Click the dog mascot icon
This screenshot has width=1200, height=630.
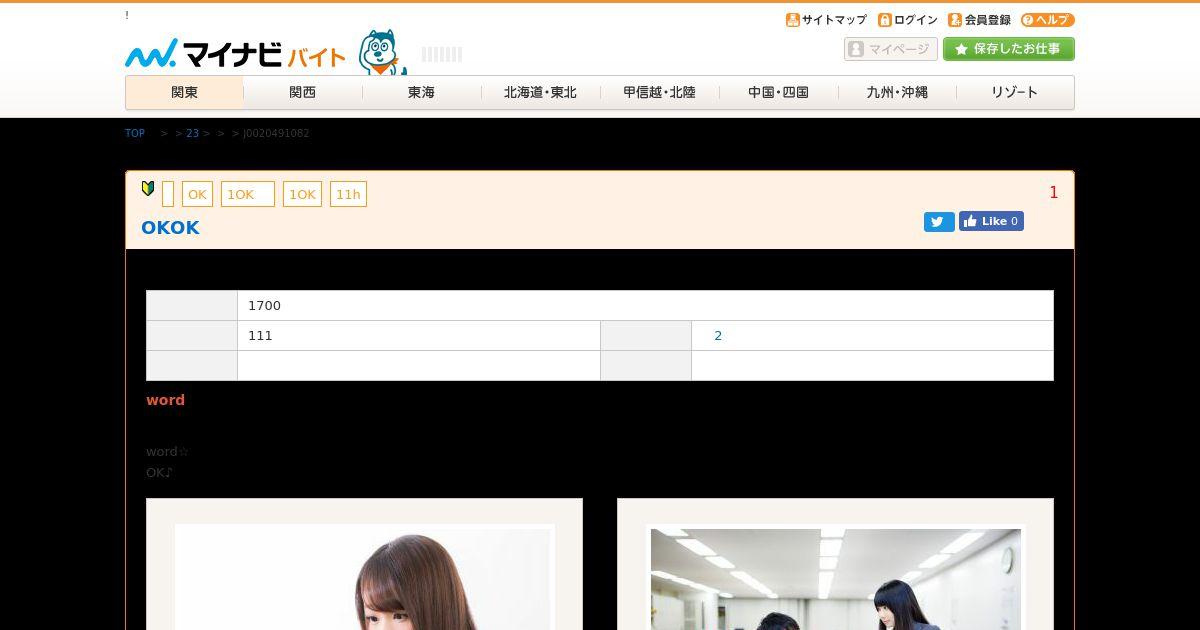coord(382,52)
